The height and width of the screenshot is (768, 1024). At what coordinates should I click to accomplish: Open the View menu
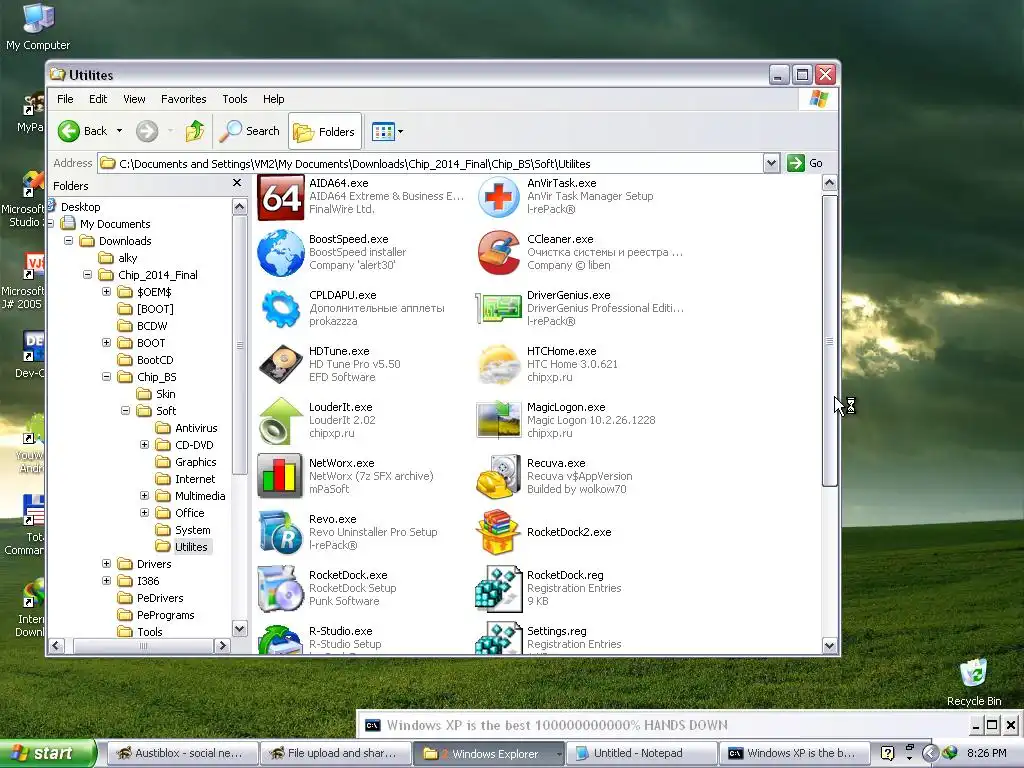pyautogui.click(x=135, y=99)
